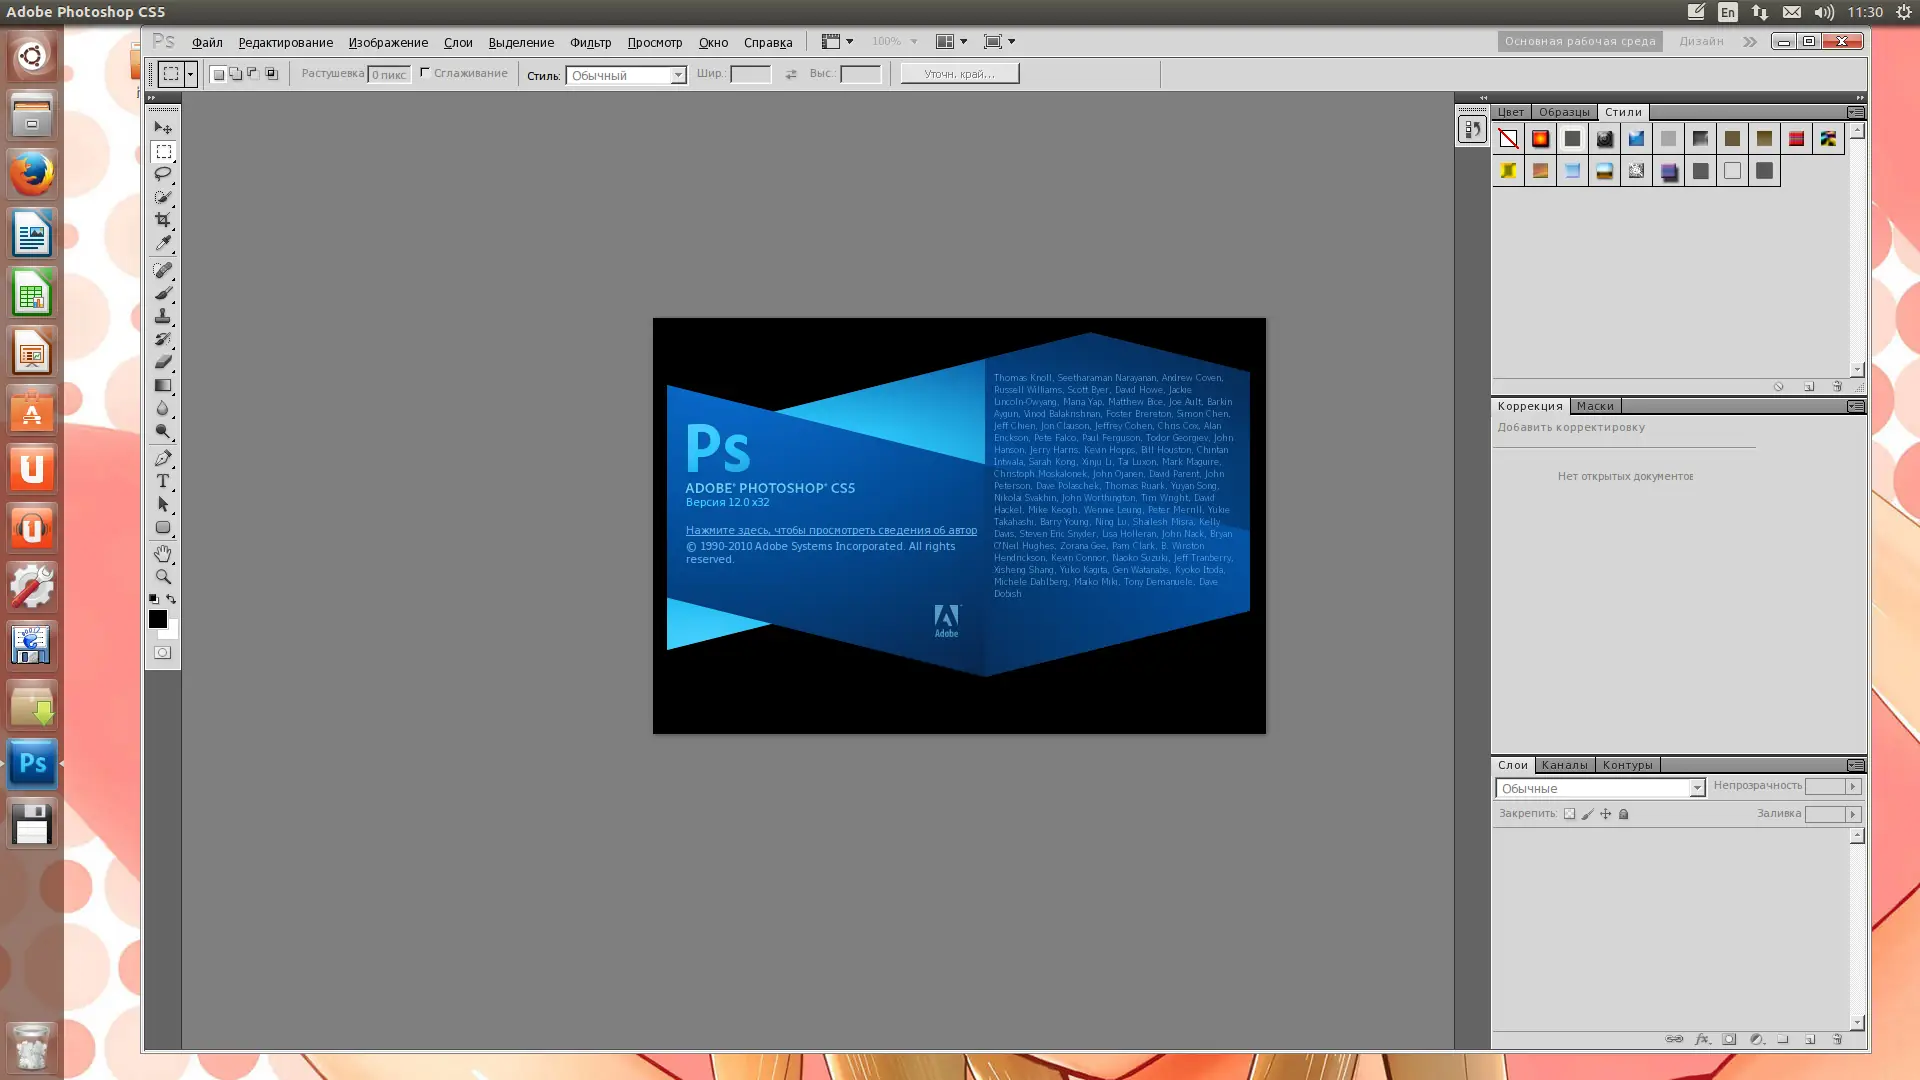
Task: Select the Eyedropper tool
Action: click(163, 243)
